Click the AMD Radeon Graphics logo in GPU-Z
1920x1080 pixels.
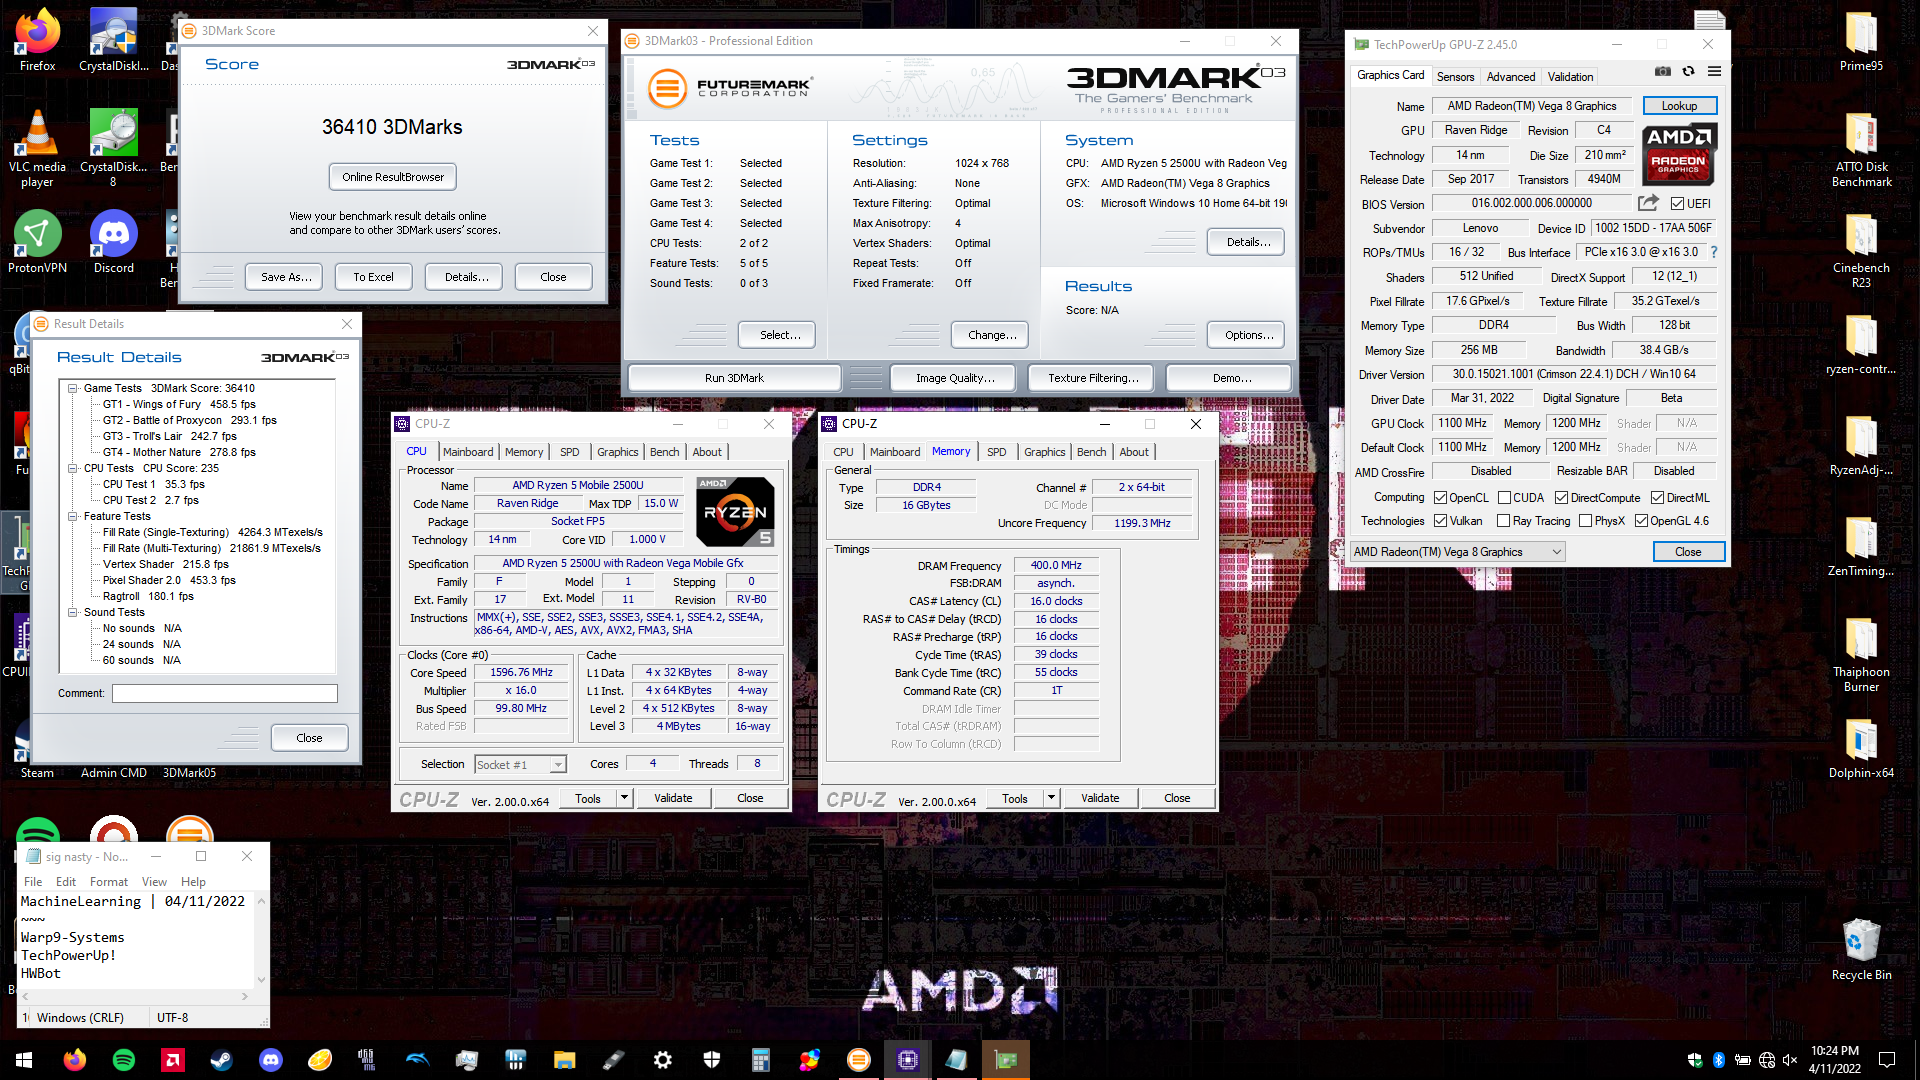(1678, 154)
